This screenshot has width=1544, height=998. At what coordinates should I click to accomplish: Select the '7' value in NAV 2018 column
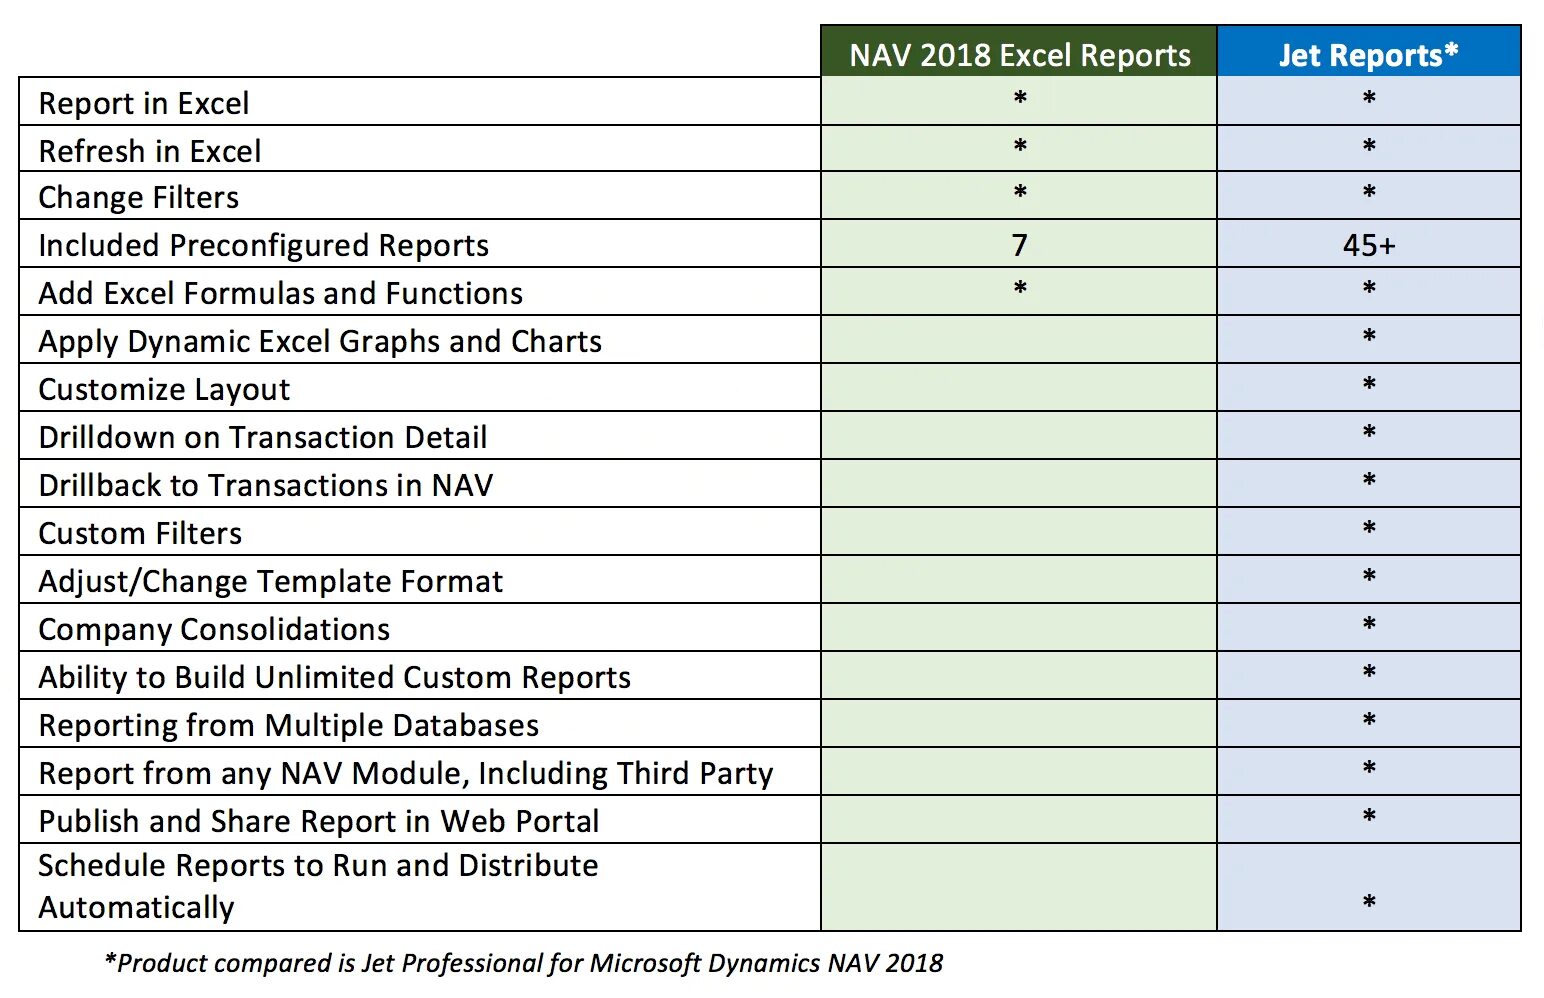1019,245
